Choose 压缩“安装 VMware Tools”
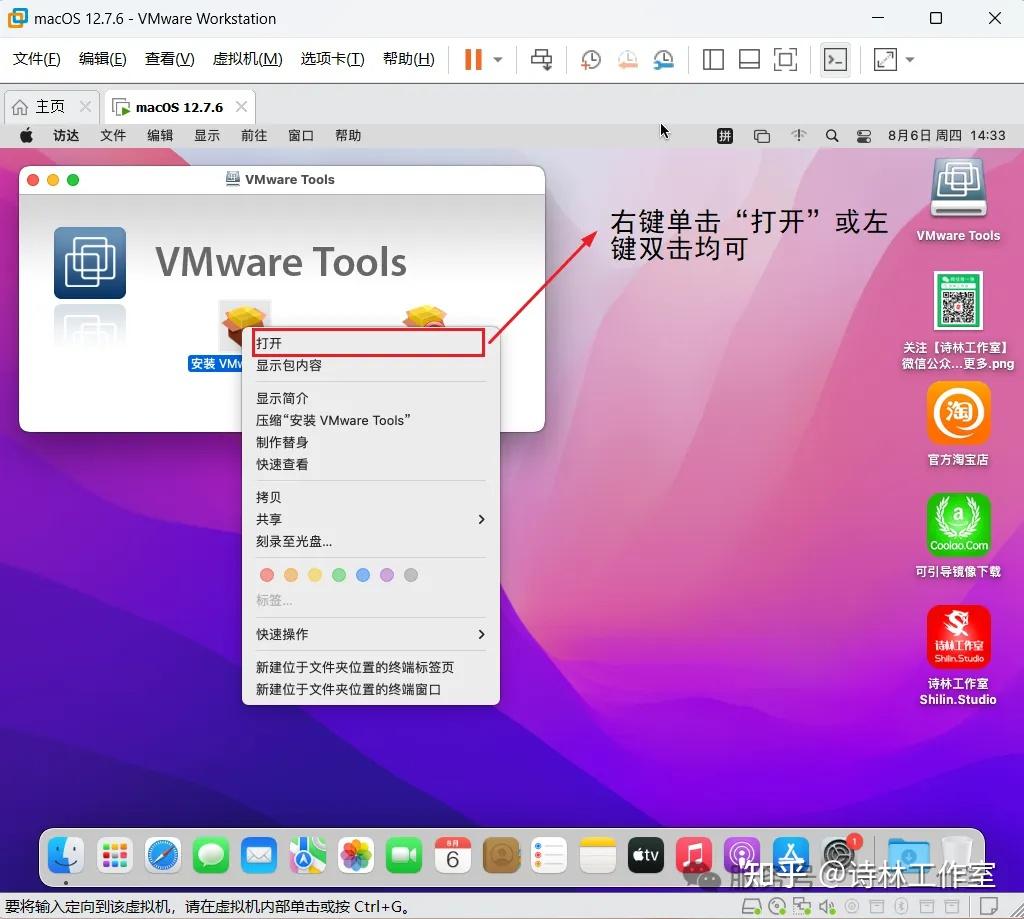Viewport: 1024px width, 919px height. pos(370,421)
